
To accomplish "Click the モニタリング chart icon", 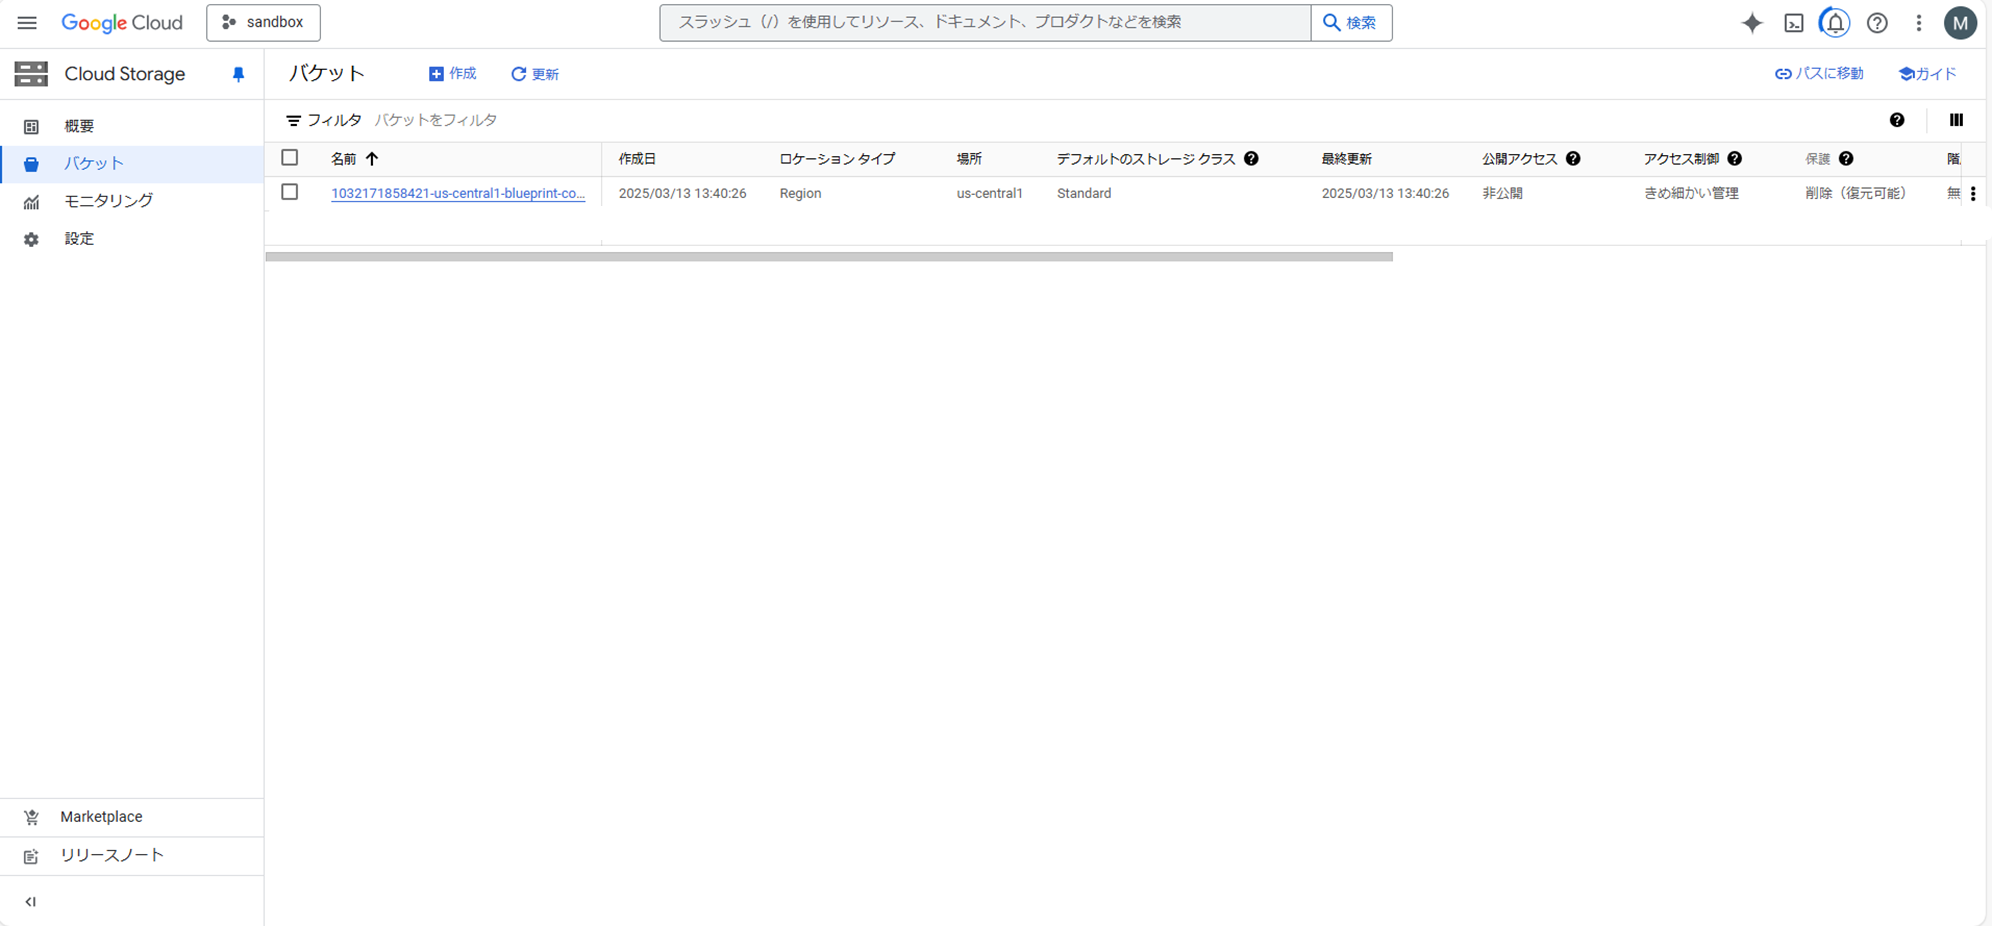I will pyautogui.click(x=31, y=202).
